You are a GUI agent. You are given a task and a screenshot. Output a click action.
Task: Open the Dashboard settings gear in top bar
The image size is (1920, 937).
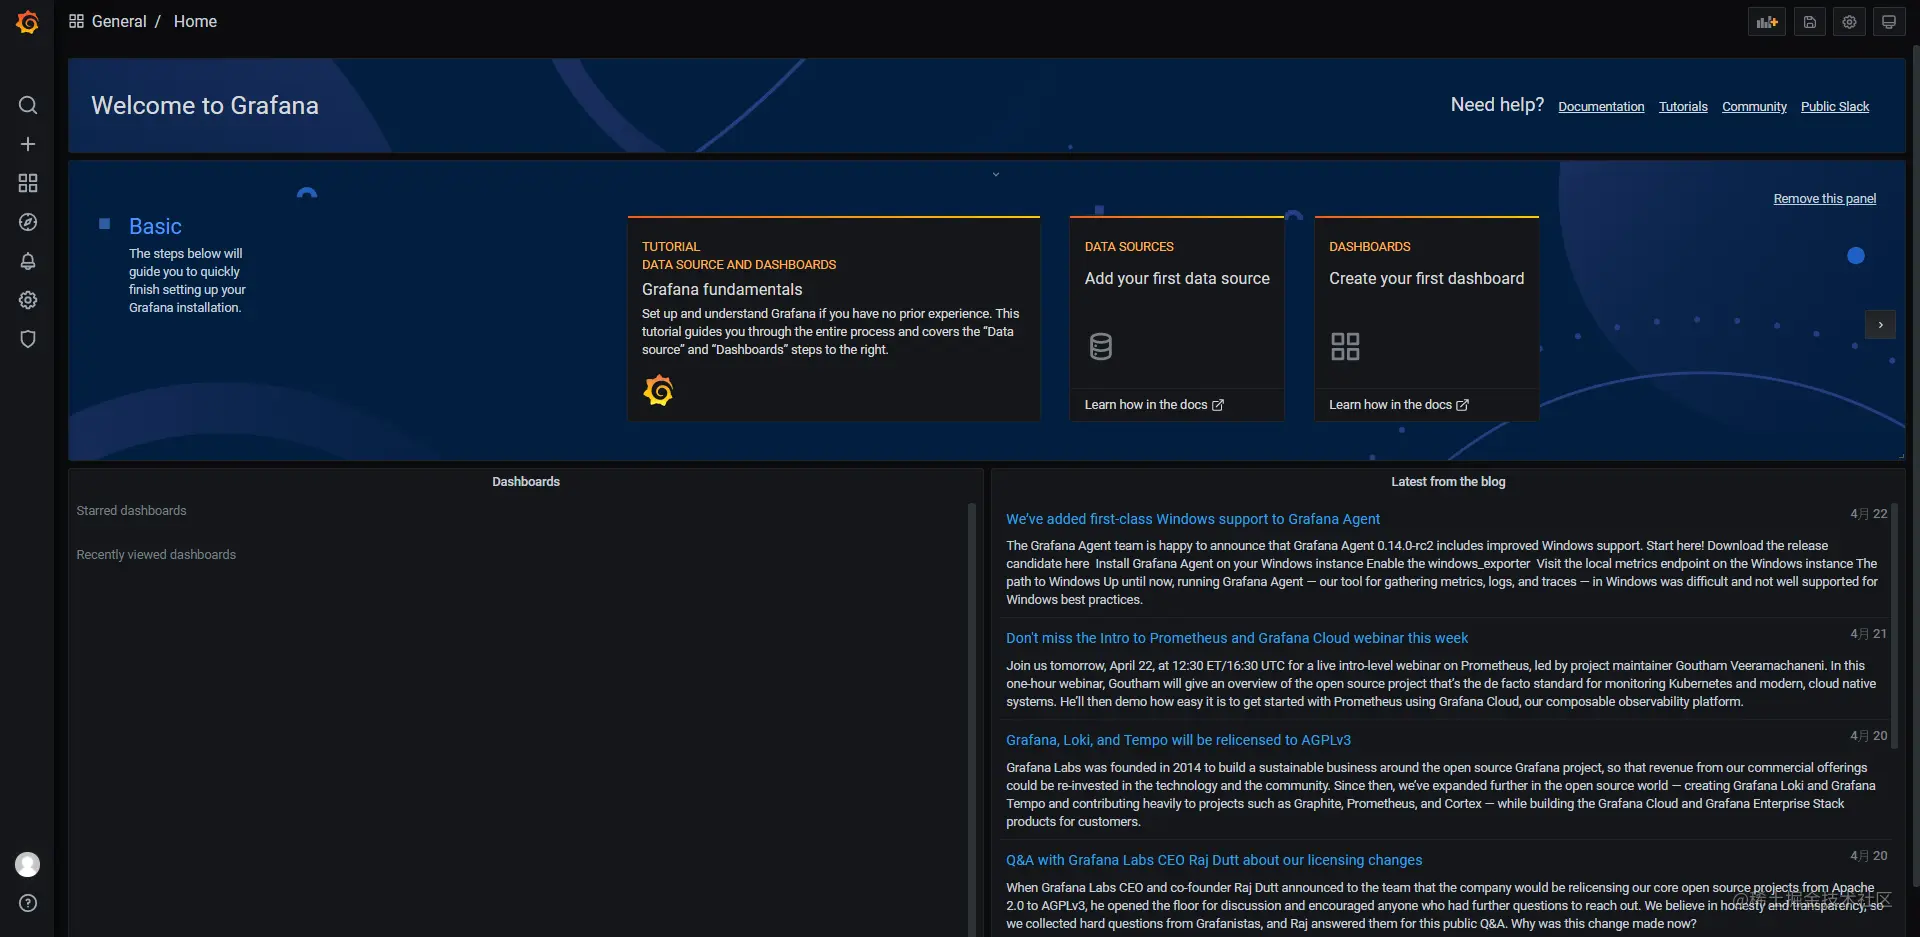coord(1850,22)
